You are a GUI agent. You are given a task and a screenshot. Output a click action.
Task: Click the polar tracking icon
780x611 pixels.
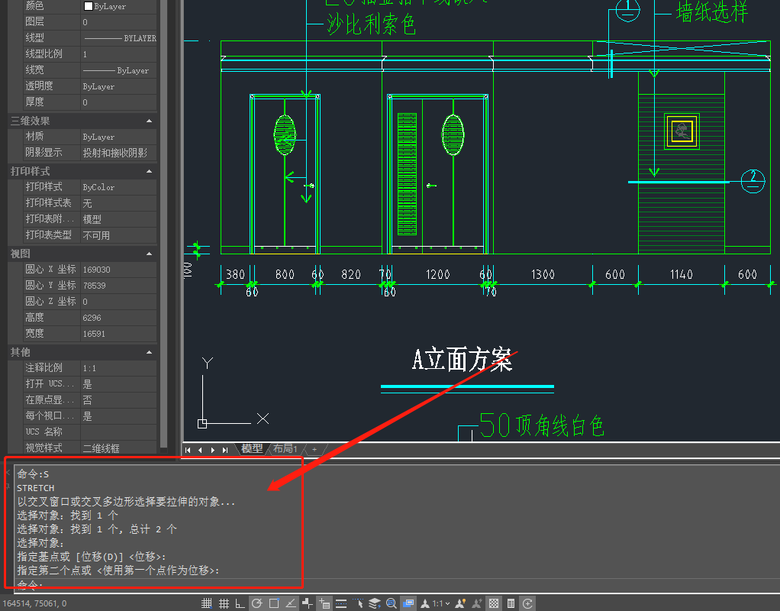[x=257, y=603]
